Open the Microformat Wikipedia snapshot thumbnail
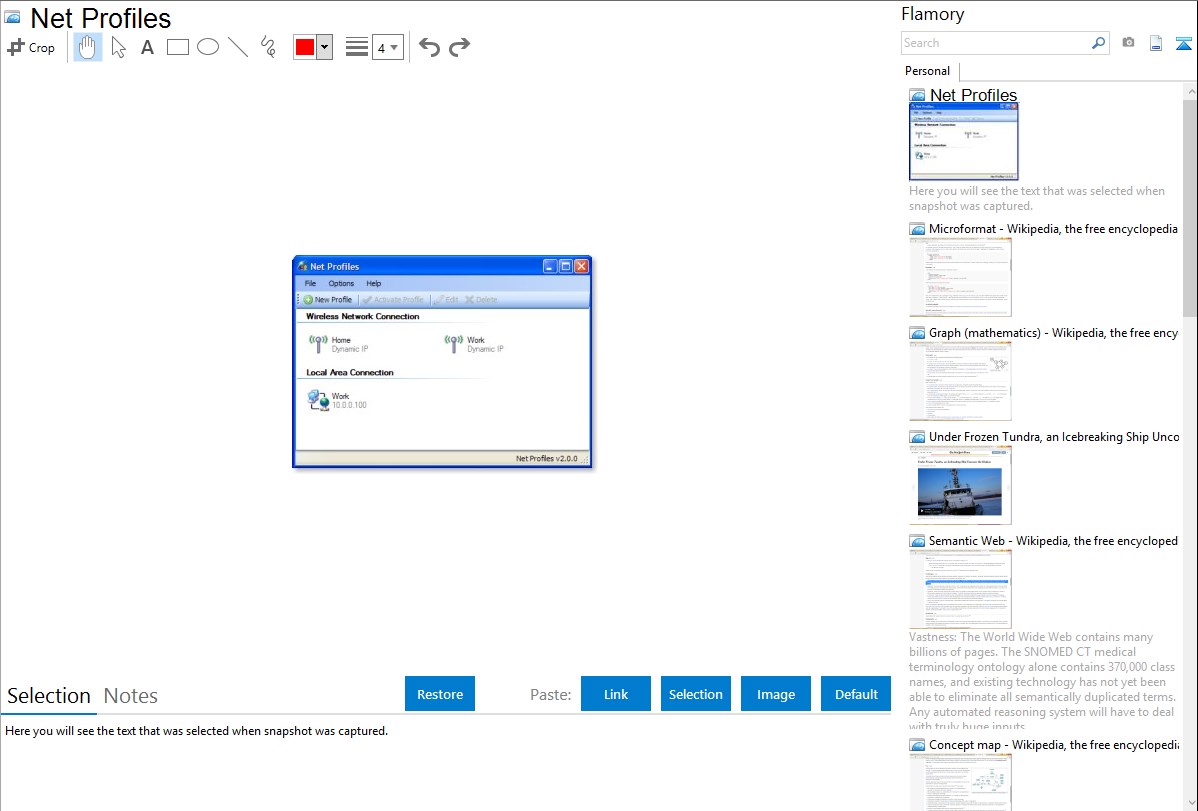1198x811 pixels. (960, 277)
